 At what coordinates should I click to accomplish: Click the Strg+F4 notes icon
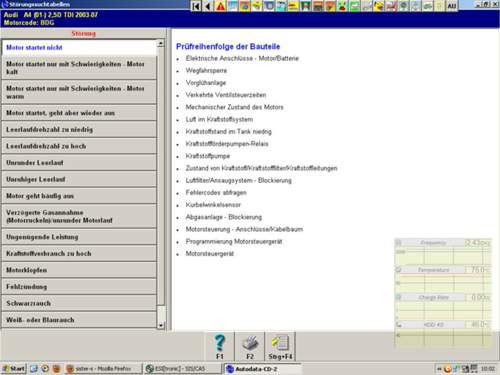pyautogui.click(x=280, y=347)
